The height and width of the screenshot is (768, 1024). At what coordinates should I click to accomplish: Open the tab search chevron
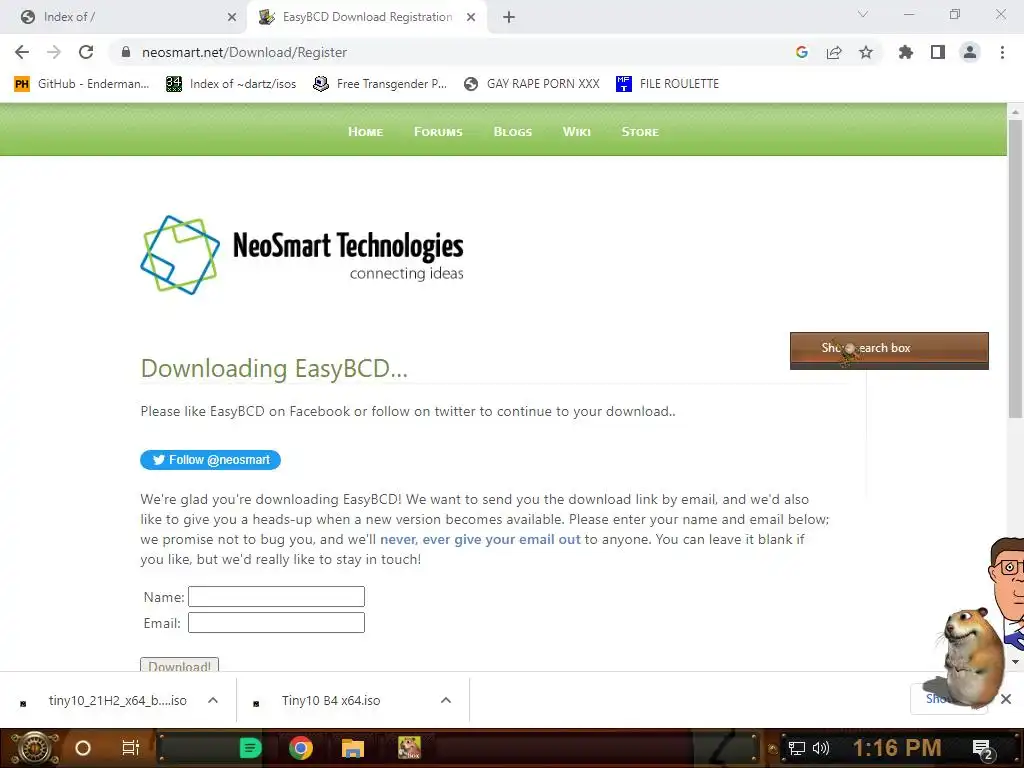click(x=863, y=14)
